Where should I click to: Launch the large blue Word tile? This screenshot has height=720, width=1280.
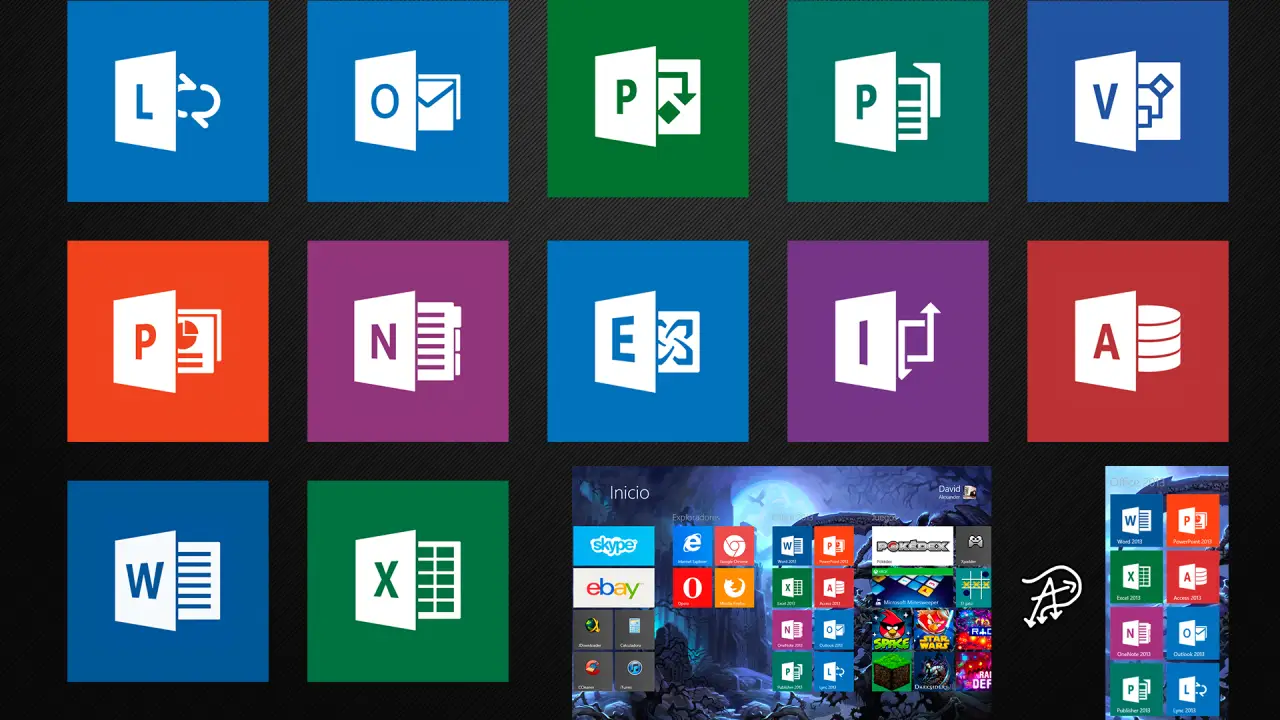point(167,581)
